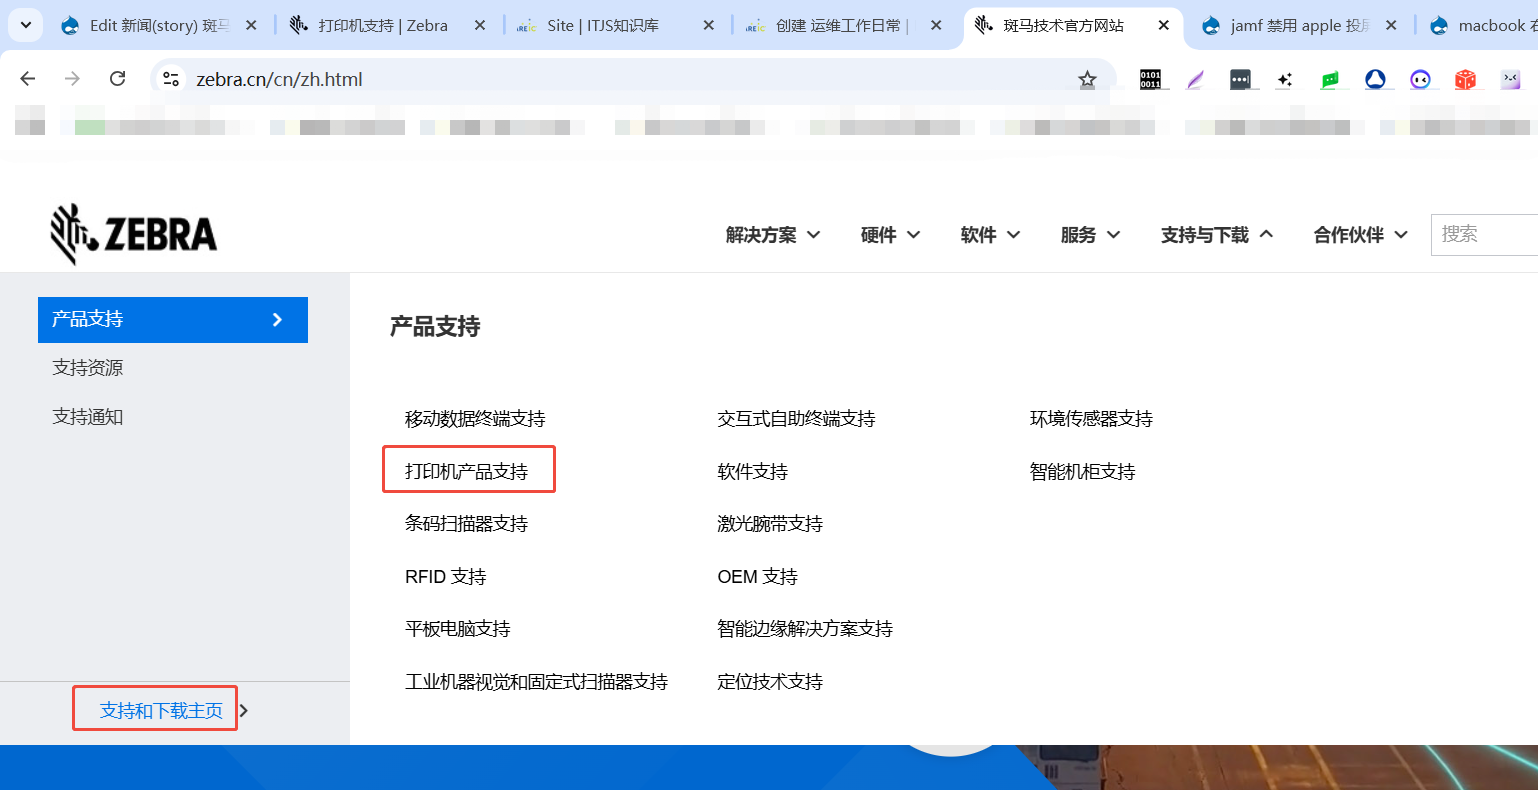1538x790 pixels.
Task: Expand the 硬件 menu
Action: point(890,235)
